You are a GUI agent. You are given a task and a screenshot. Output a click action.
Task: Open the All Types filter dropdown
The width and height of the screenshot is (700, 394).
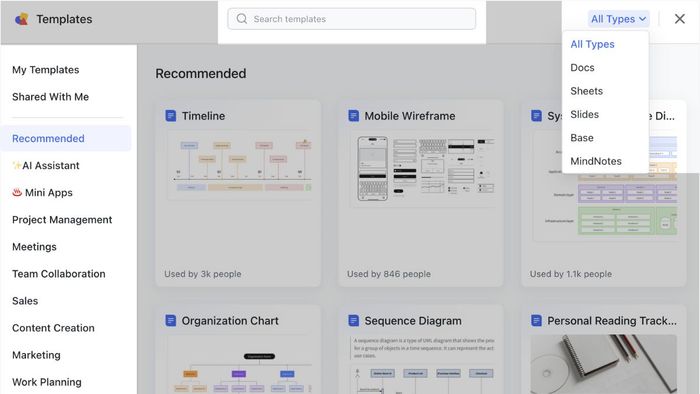(618, 19)
